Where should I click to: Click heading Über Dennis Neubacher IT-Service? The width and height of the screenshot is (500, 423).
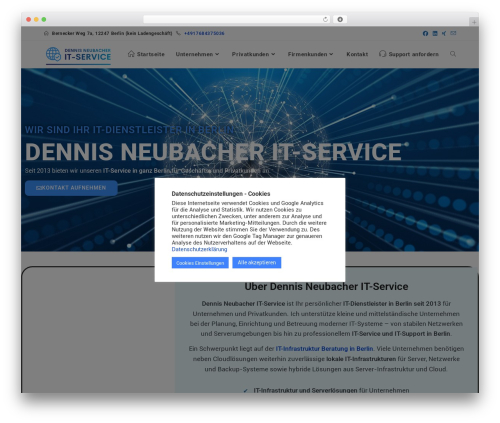click(x=326, y=287)
